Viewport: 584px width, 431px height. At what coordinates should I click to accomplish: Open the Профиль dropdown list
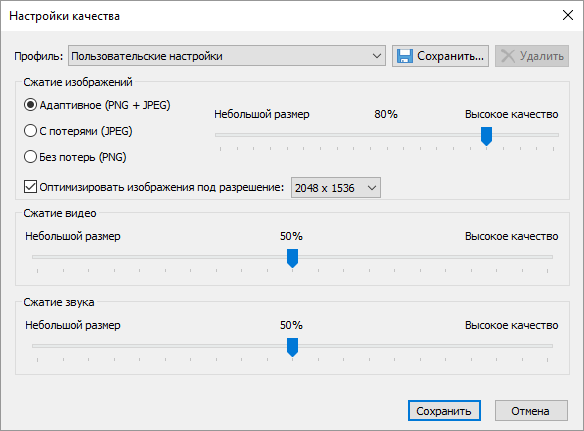[226, 56]
